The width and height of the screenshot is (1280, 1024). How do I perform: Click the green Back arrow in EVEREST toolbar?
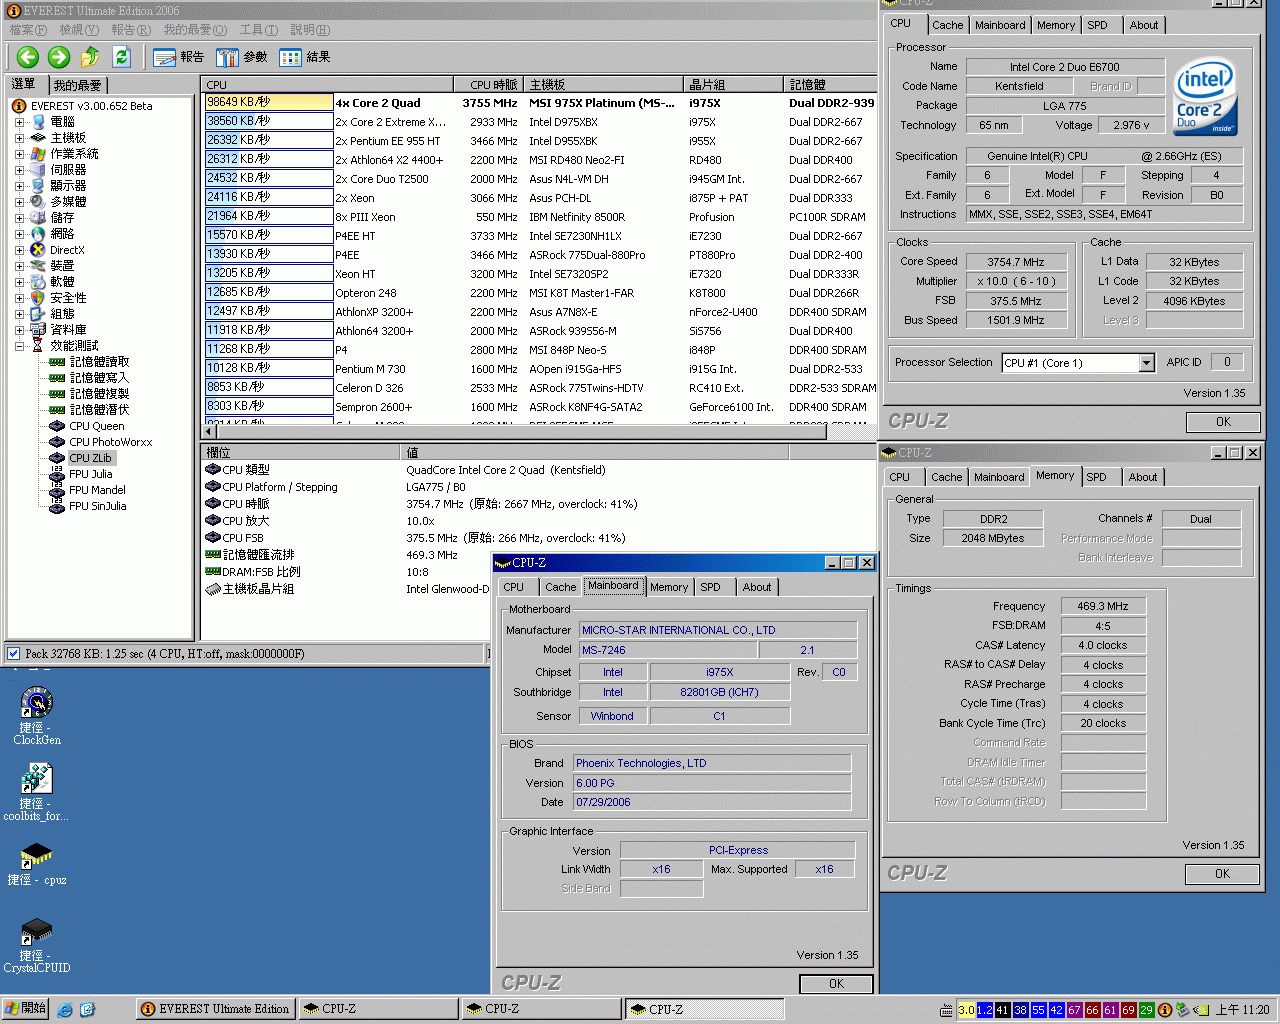click(x=28, y=57)
